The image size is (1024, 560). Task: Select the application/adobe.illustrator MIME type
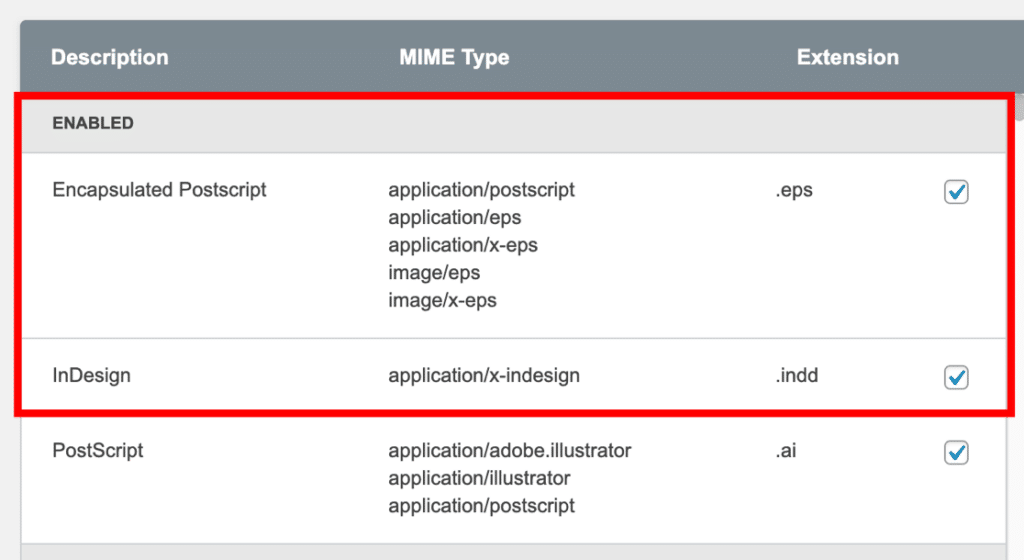(510, 451)
